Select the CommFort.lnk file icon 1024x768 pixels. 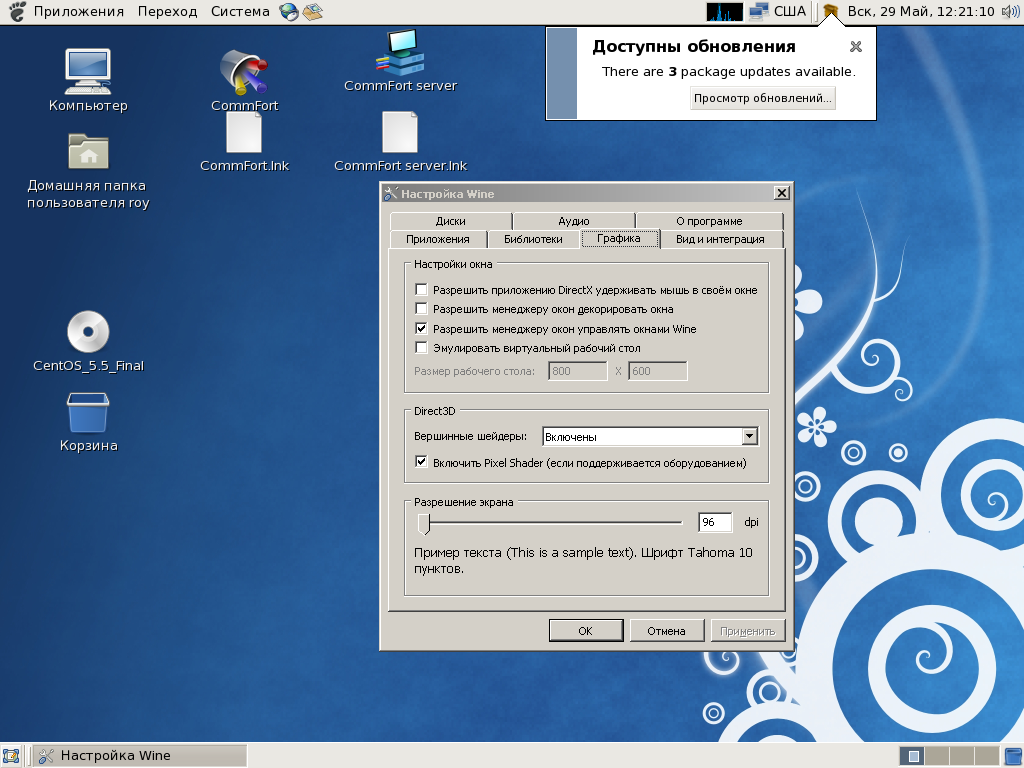pyautogui.click(x=244, y=133)
